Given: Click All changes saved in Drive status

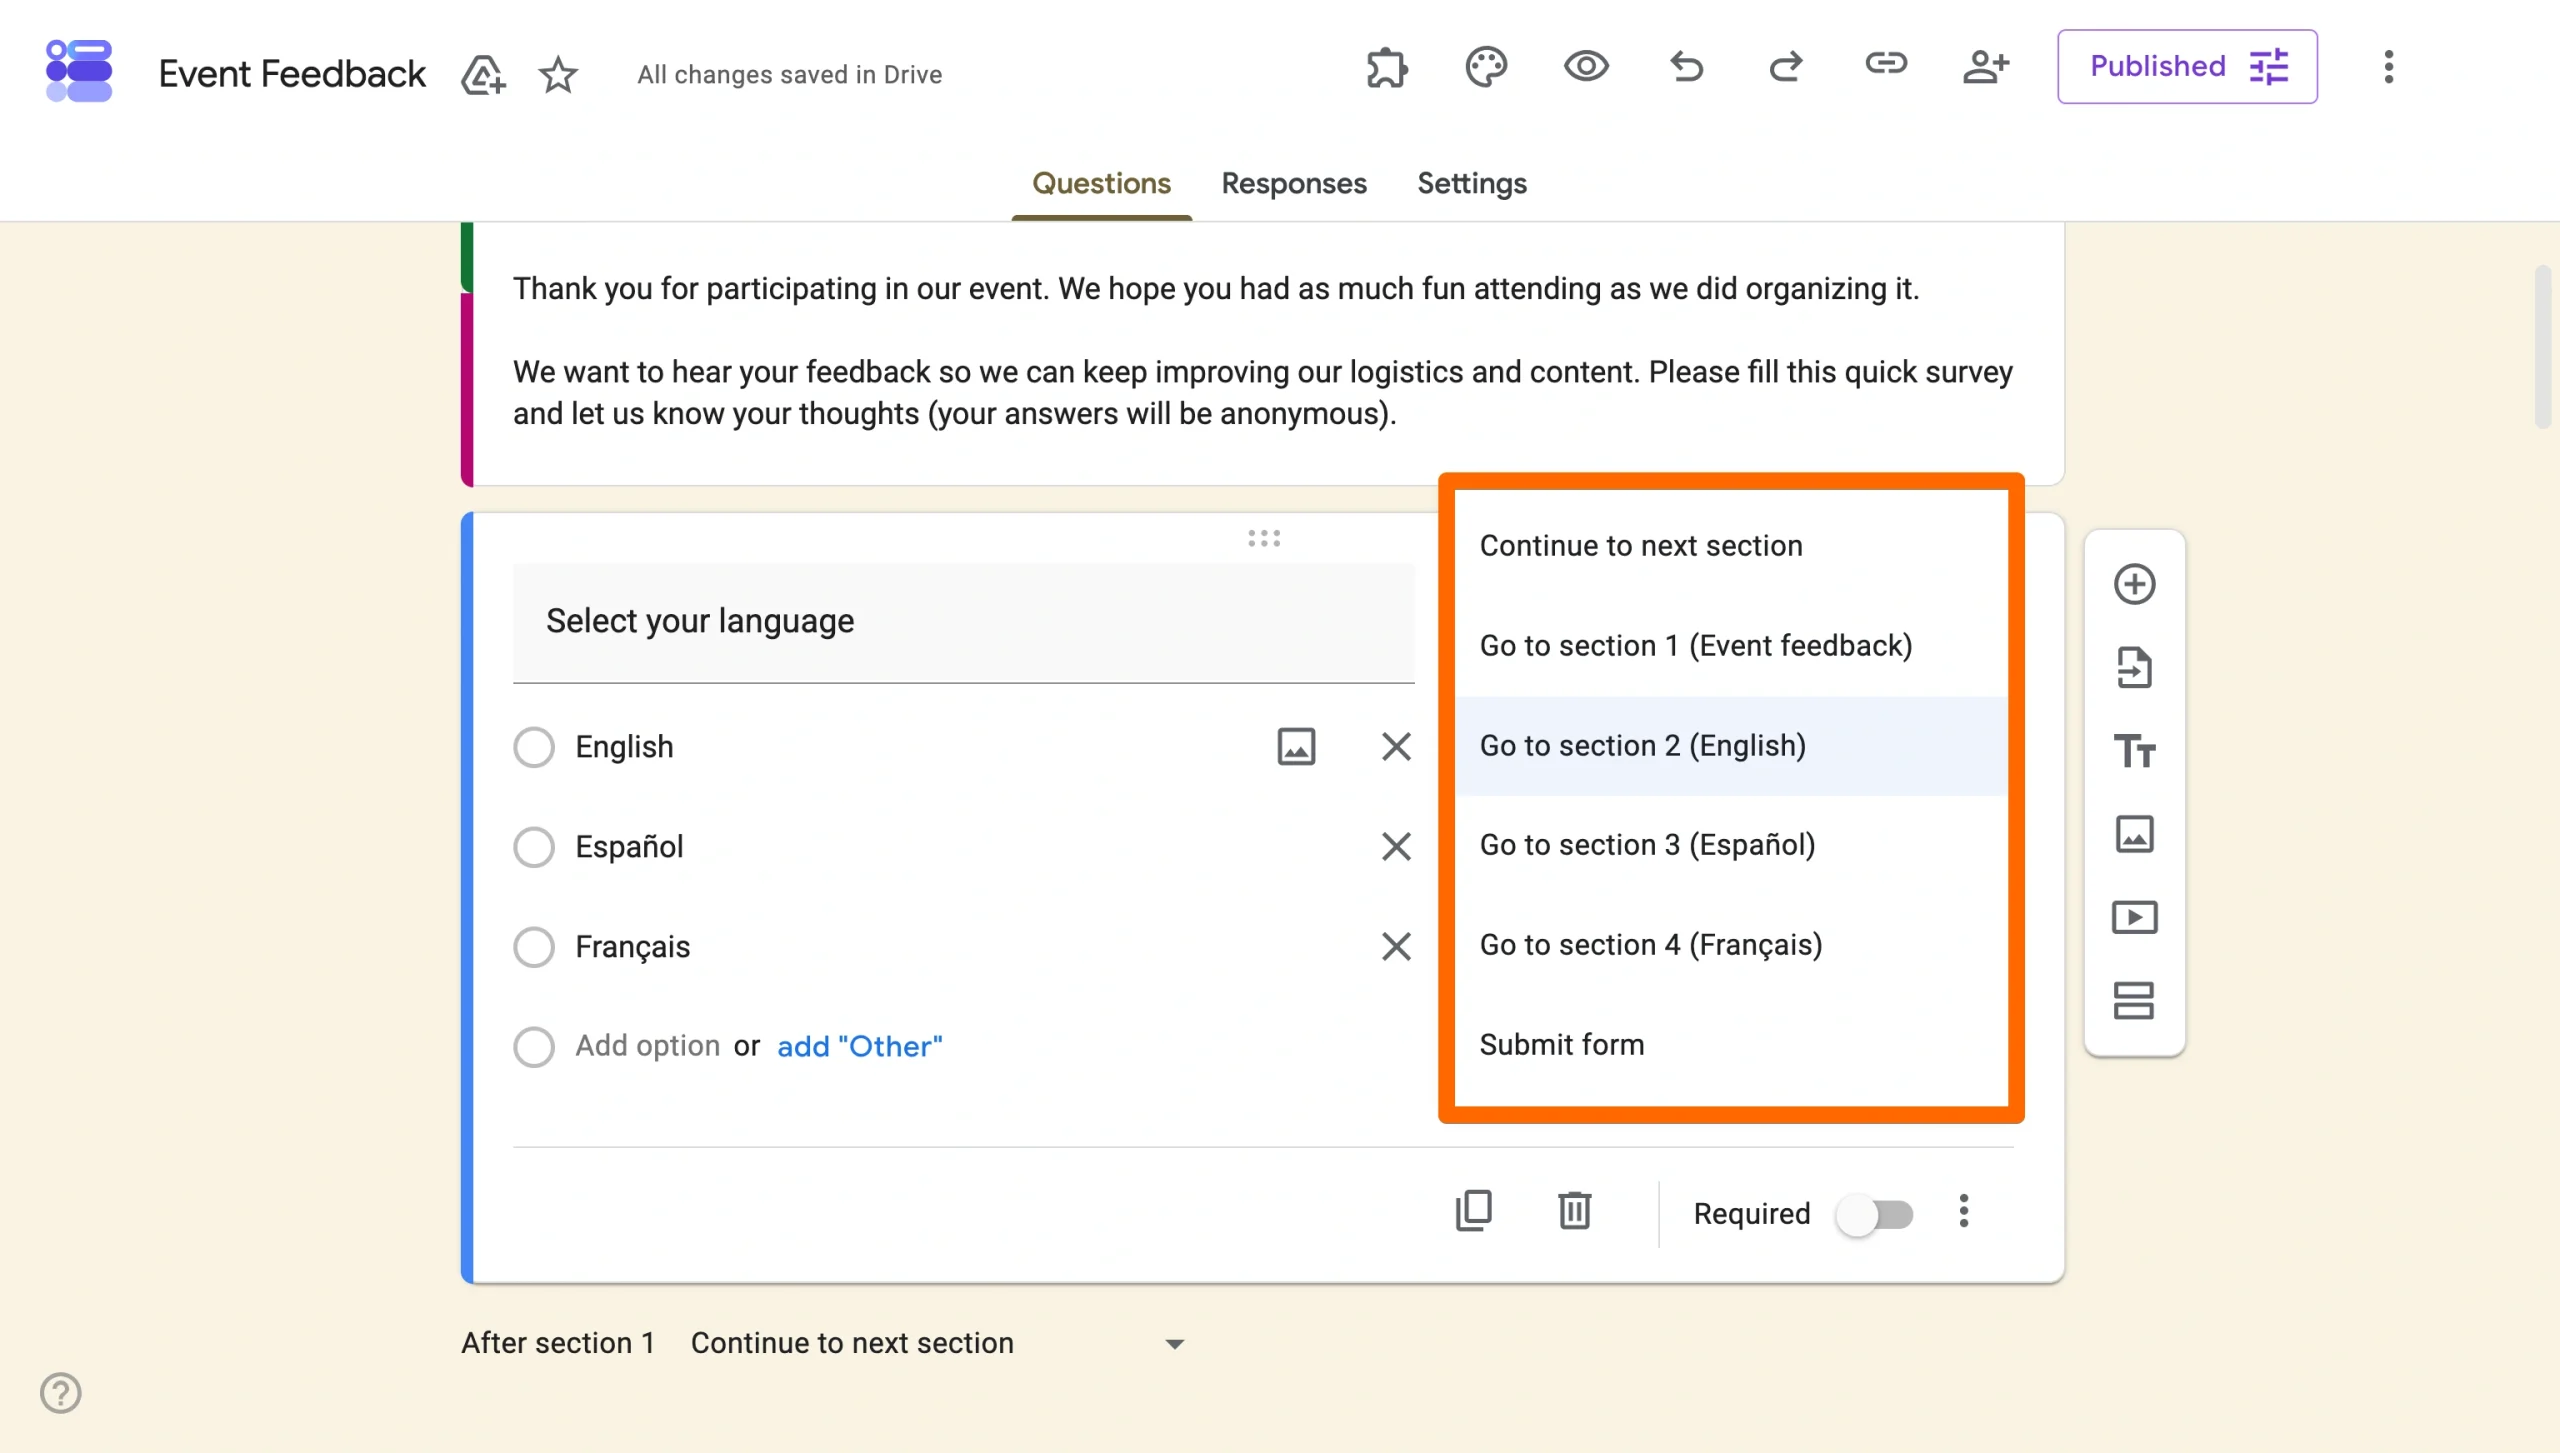Looking at the screenshot, I should 790,75.
